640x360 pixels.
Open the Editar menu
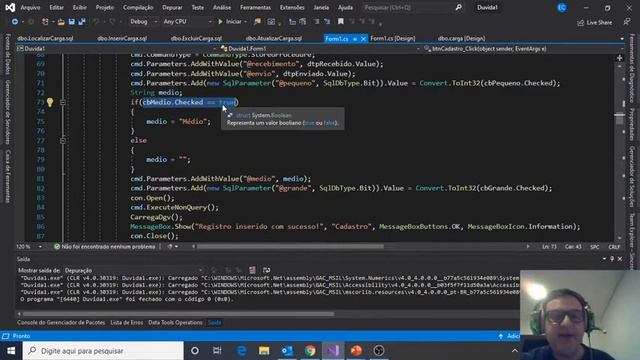56,7
